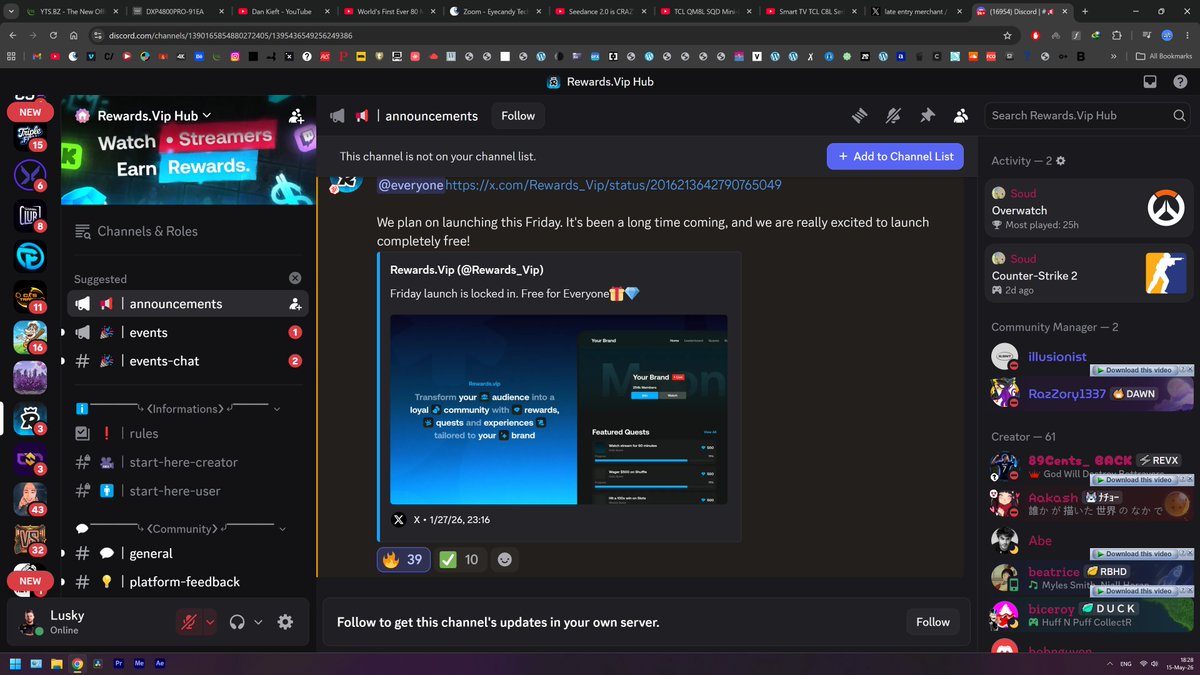The width and height of the screenshot is (1200, 675).
Task: Open the embedded tweet preview image
Action: pyautogui.click(x=558, y=409)
